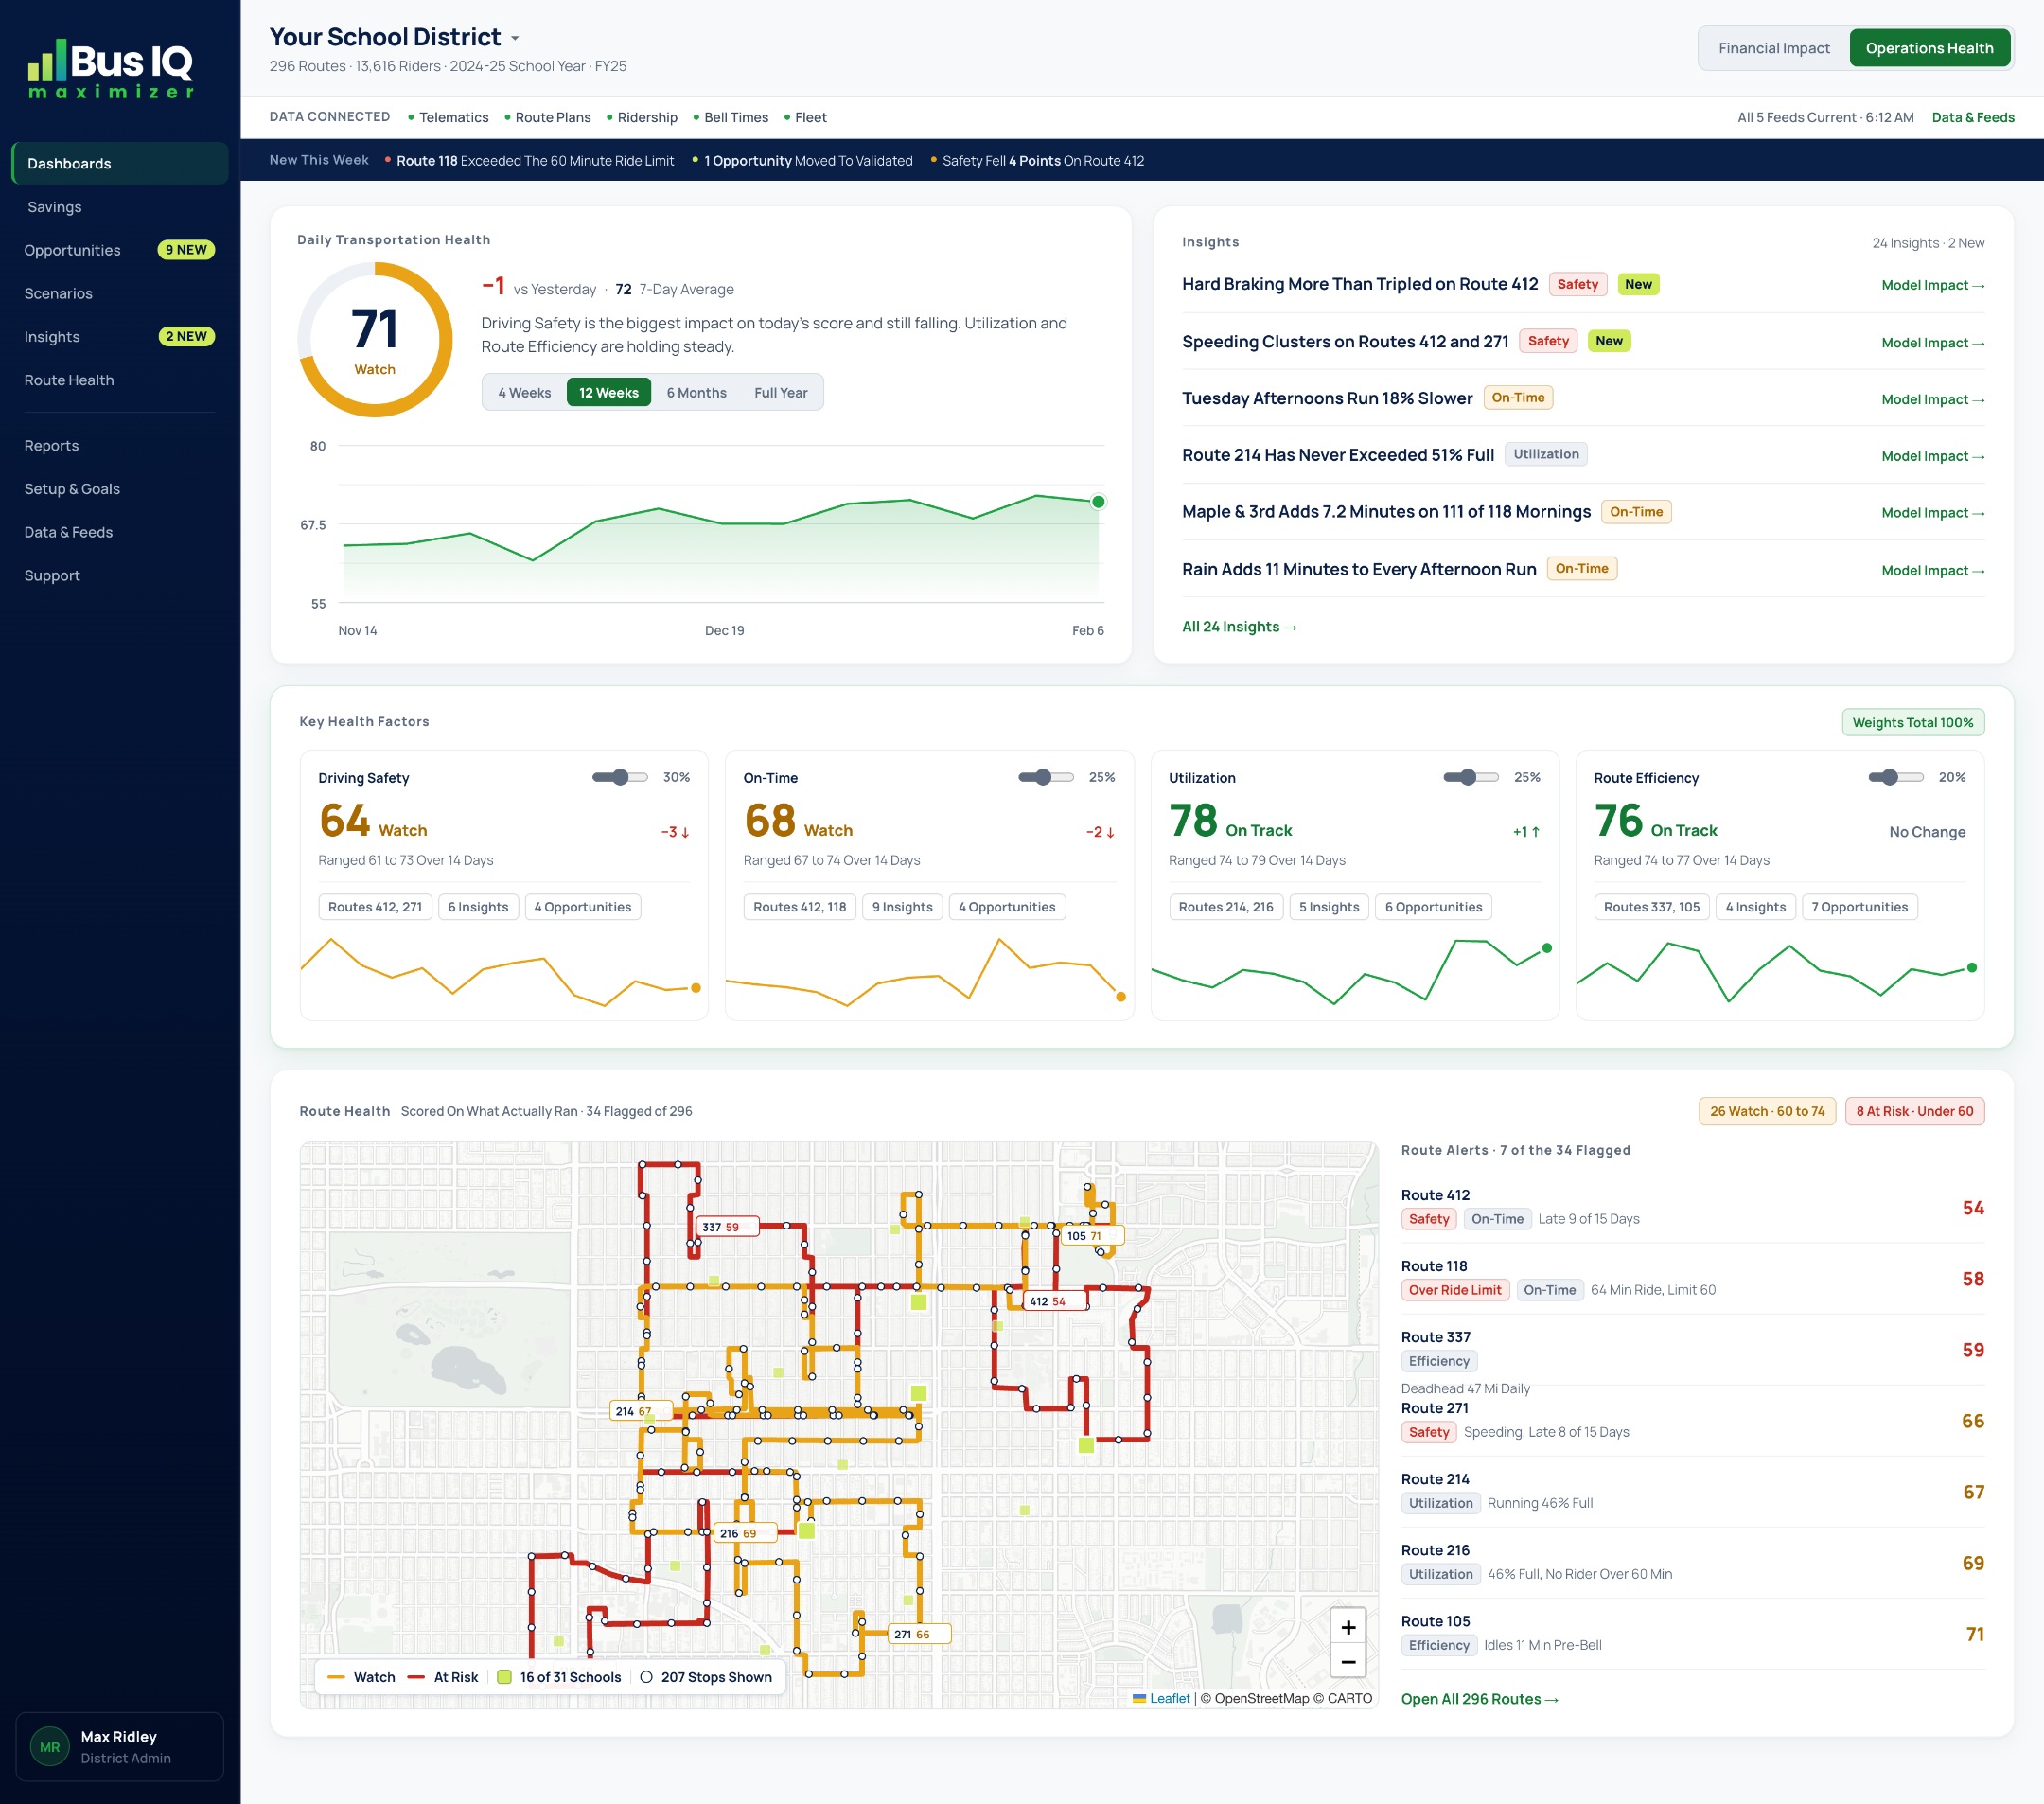Adjust the Driving Safety weight slider
Viewport: 2044px width, 1804px height.
tap(620, 777)
